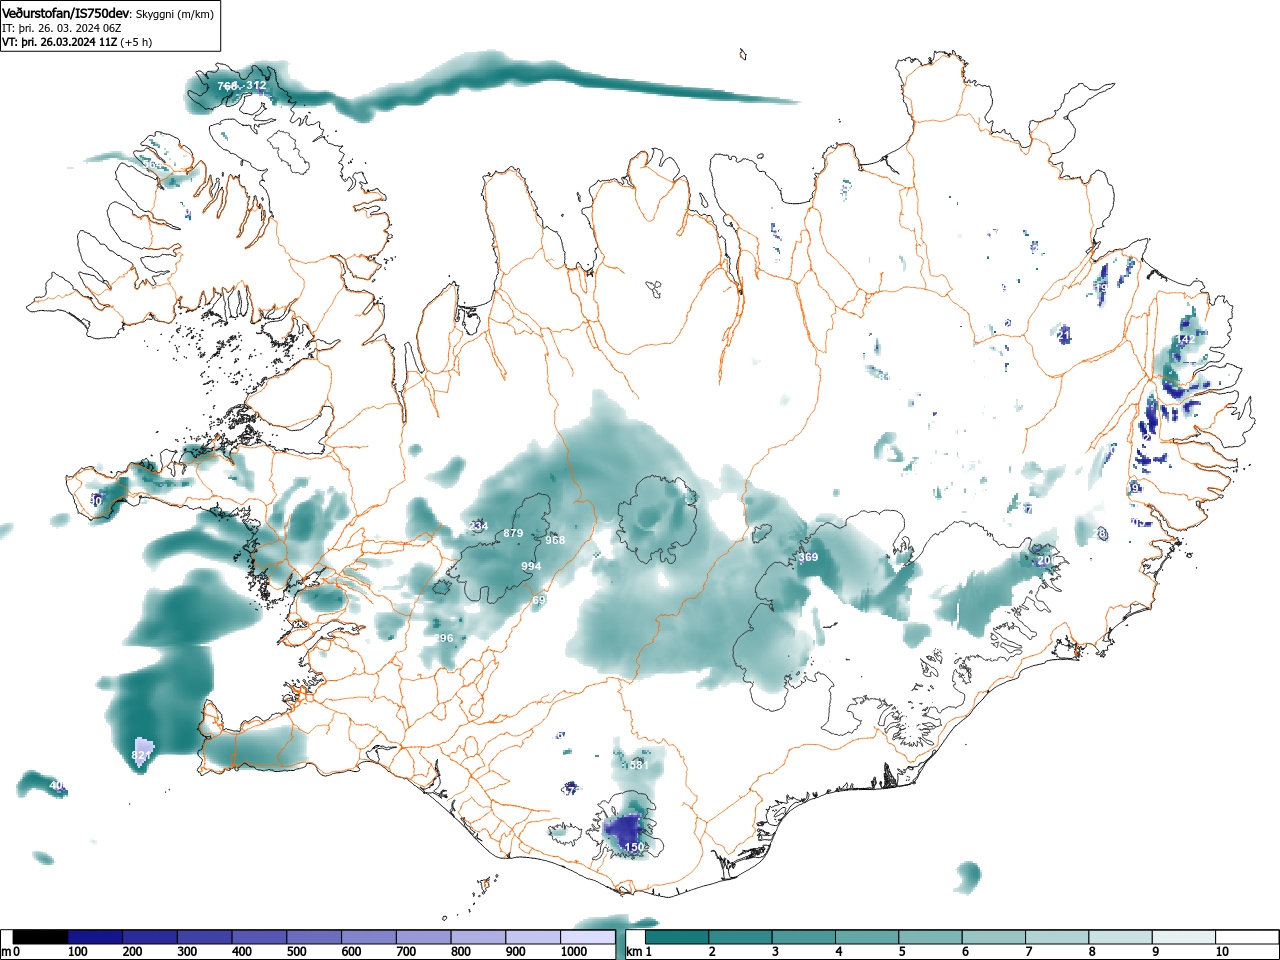Image resolution: width=1280 pixels, height=960 pixels.
Task: Click the map value 296
Action: click(444, 638)
